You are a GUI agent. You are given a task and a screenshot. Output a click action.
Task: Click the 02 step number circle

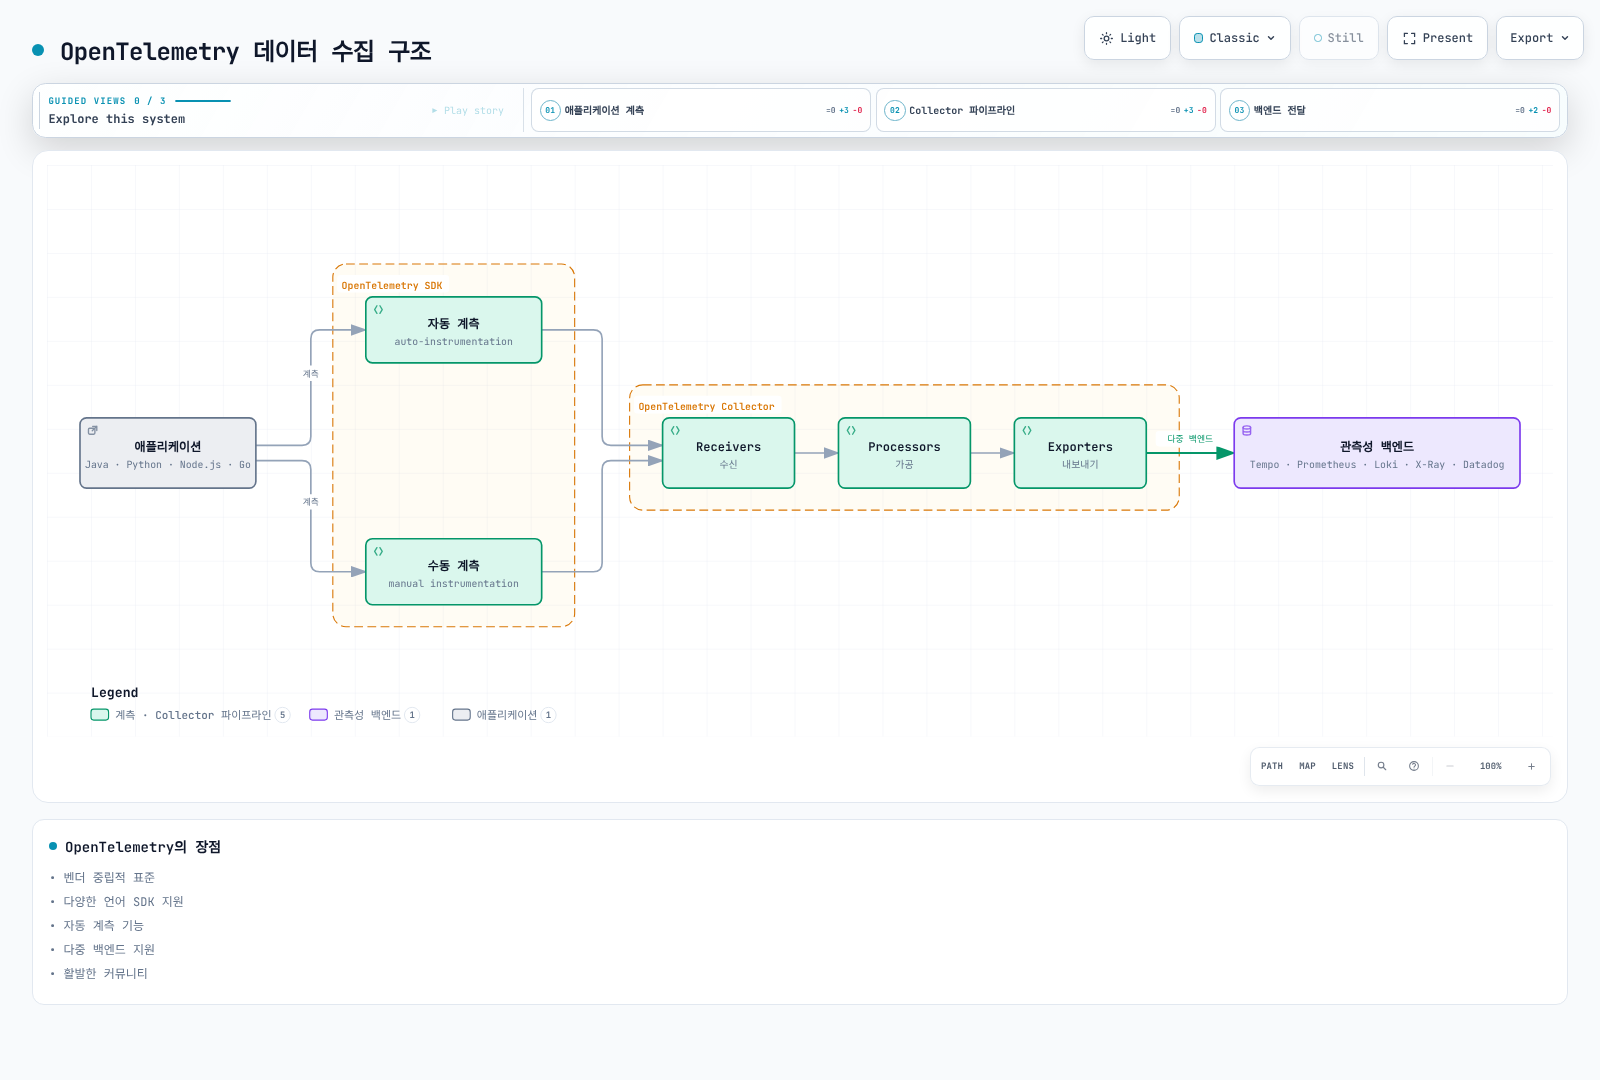(895, 110)
